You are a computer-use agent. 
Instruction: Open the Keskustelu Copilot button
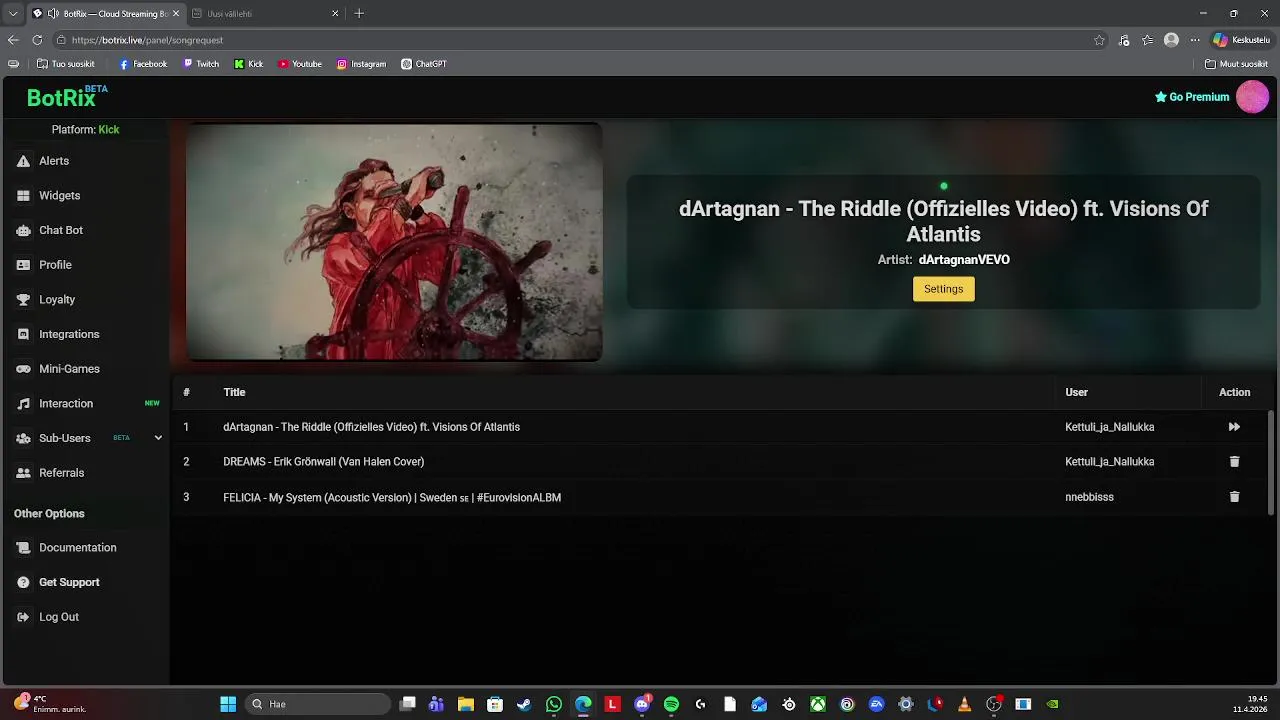(x=1241, y=40)
